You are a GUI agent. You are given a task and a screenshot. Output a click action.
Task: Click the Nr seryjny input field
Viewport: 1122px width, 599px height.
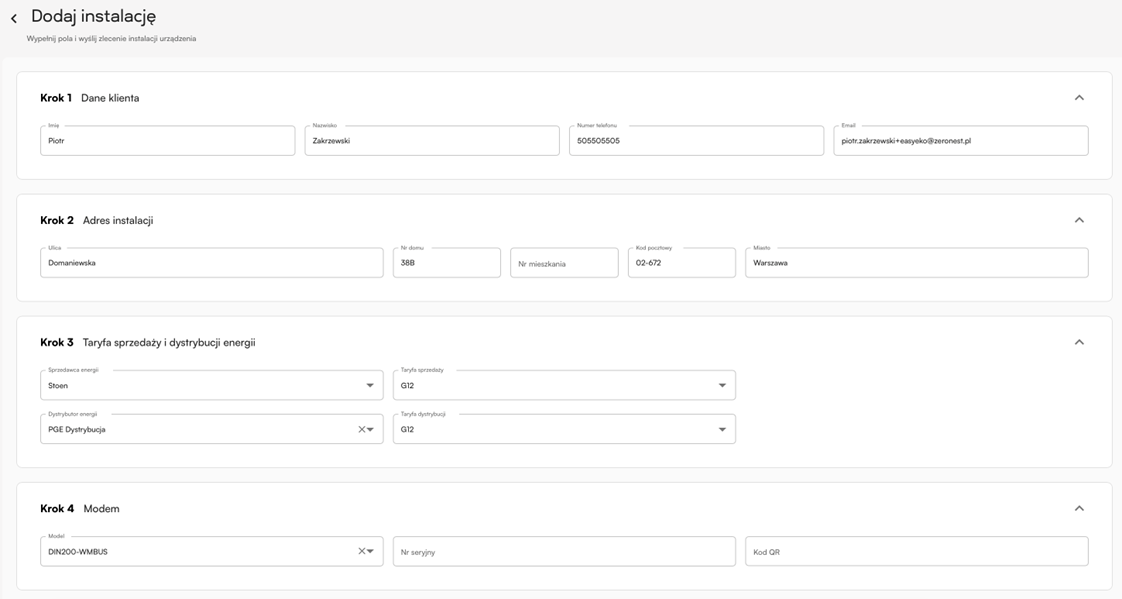point(564,551)
